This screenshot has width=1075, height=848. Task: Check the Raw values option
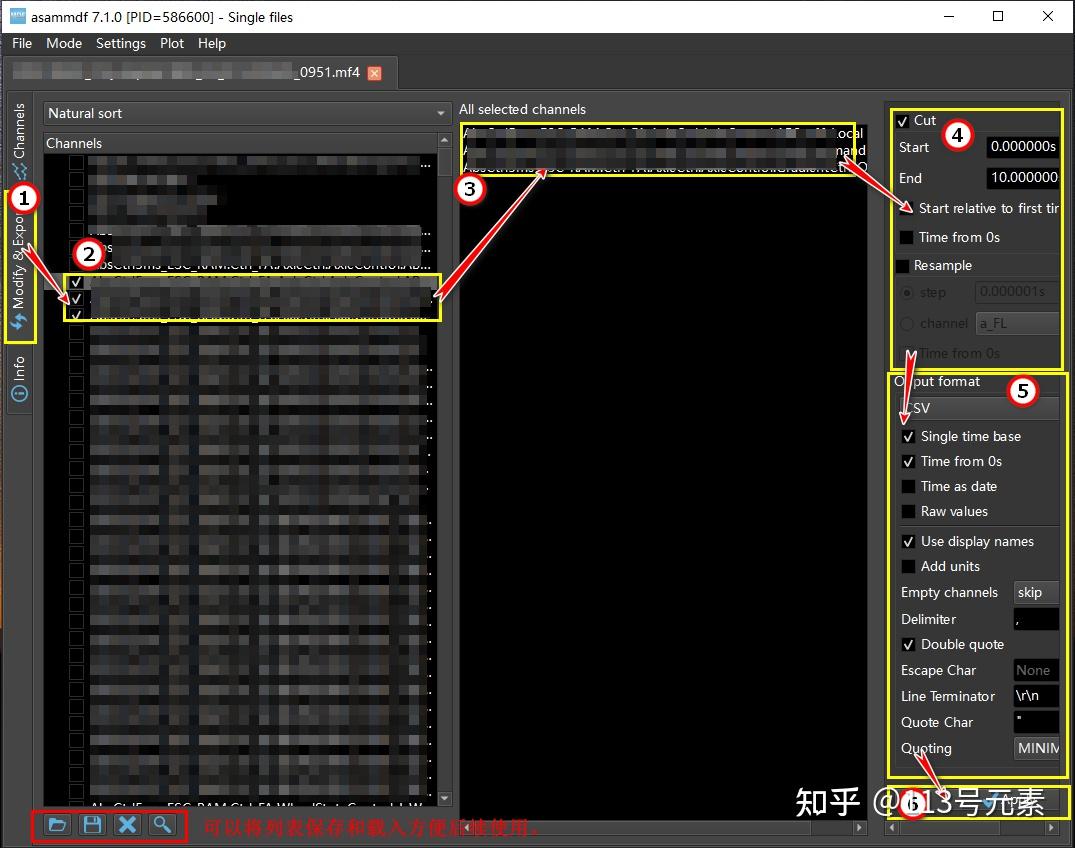[908, 511]
